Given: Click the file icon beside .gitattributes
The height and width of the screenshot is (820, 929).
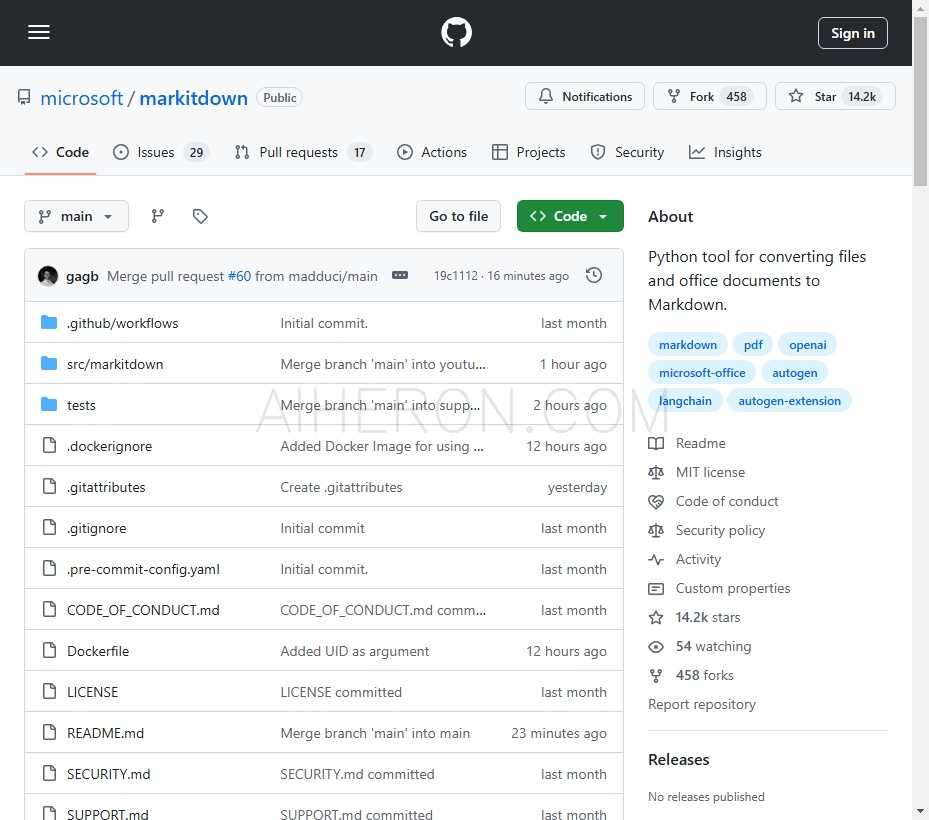Looking at the screenshot, I should 49,486.
